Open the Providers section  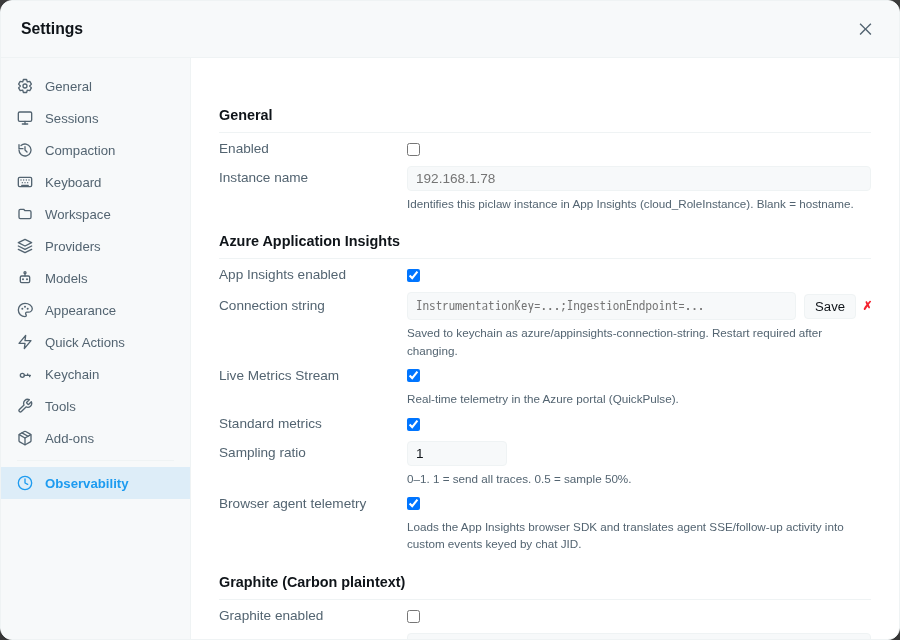click(x=95, y=246)
